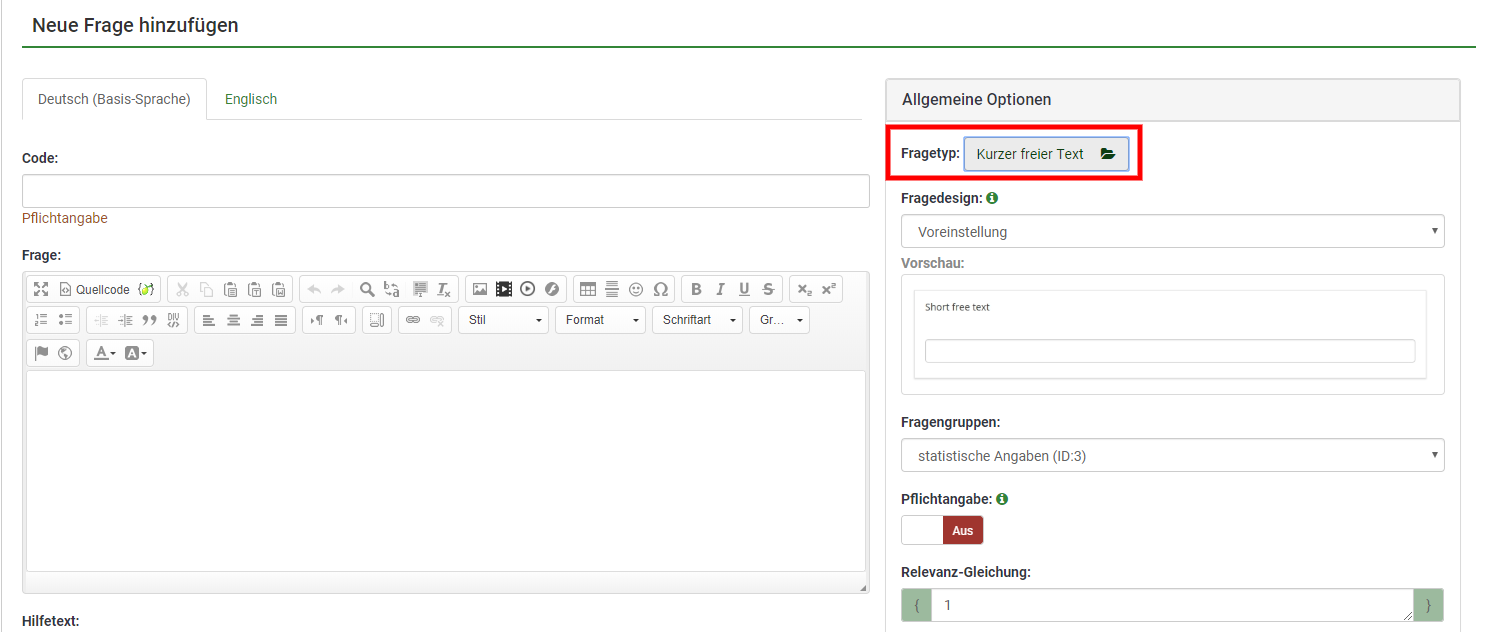1489x632 pixels.
Task: Open the Schriftart font dropdown
Action: coord(698,320)
